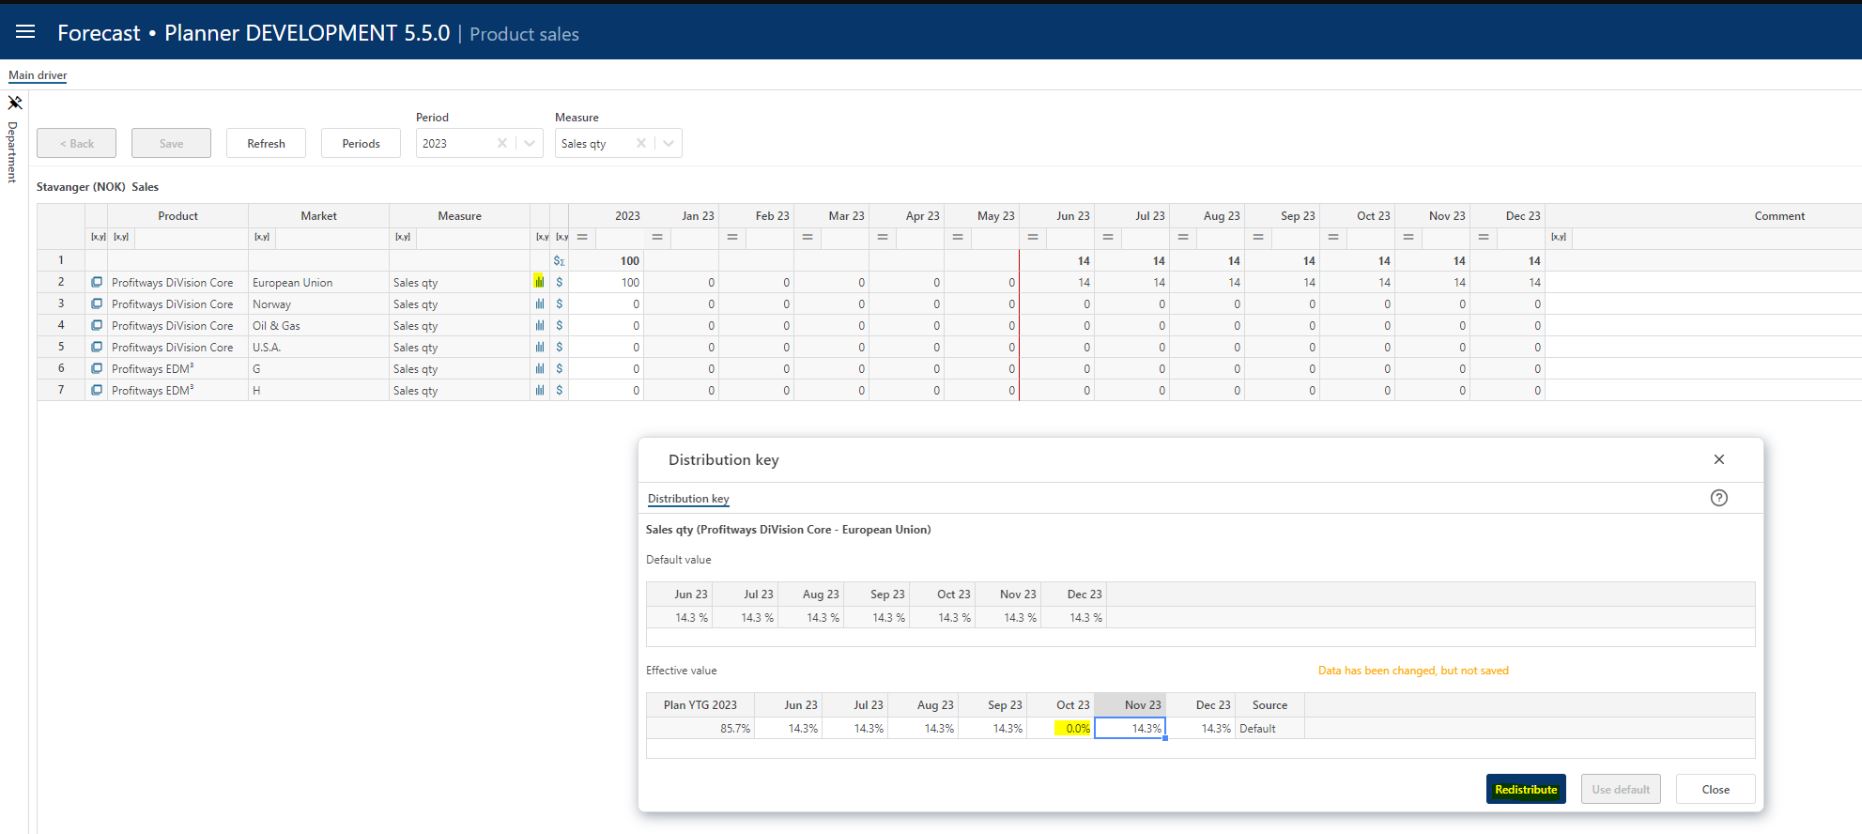Click dollar icon in Oil & Gas row
This screenshot has height=834, width=1862.
[559, 325]
